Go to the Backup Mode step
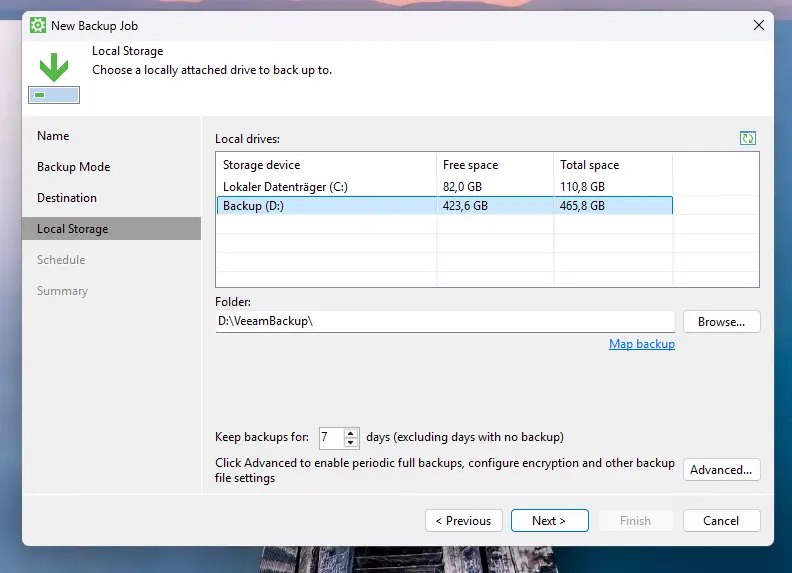This screenshot has height=573, width=792. pos(73,167)
